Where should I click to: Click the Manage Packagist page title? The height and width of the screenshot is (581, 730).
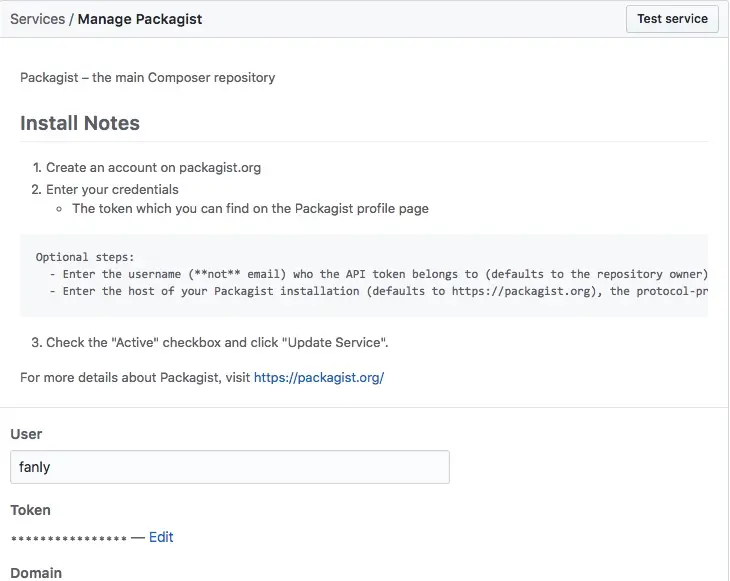(x=140, y=19)
